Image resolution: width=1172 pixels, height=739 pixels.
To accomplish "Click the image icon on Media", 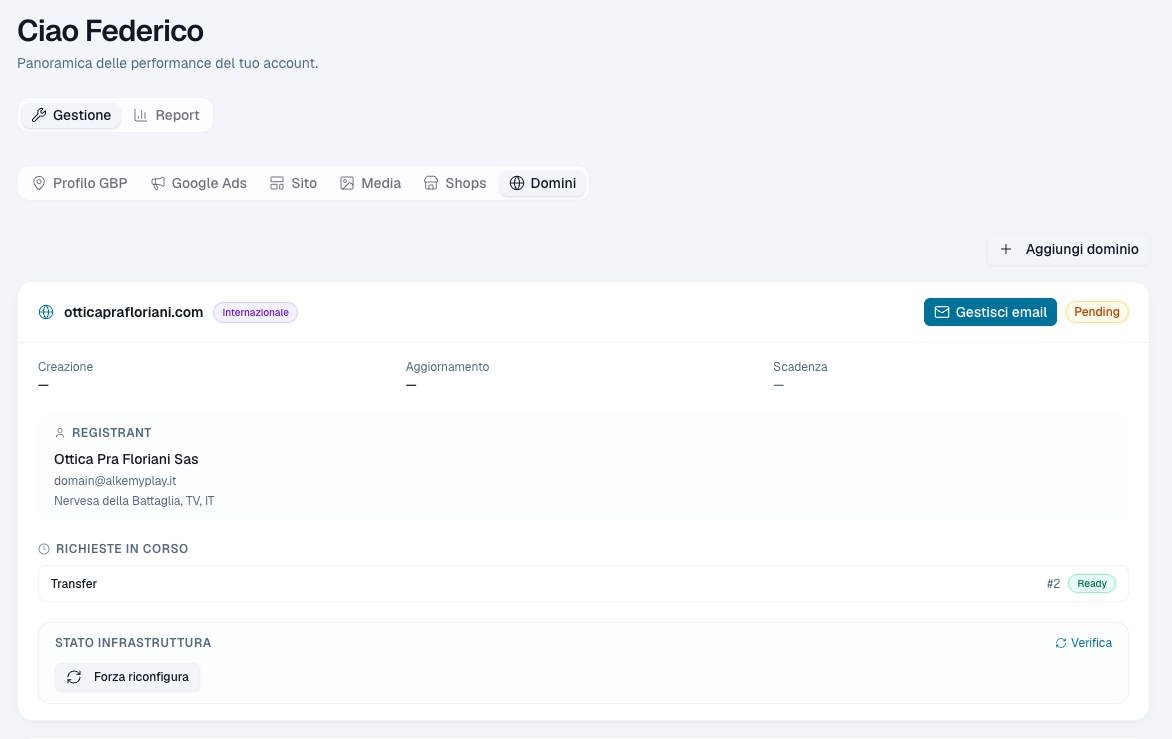I will click(x=347, y=183).
